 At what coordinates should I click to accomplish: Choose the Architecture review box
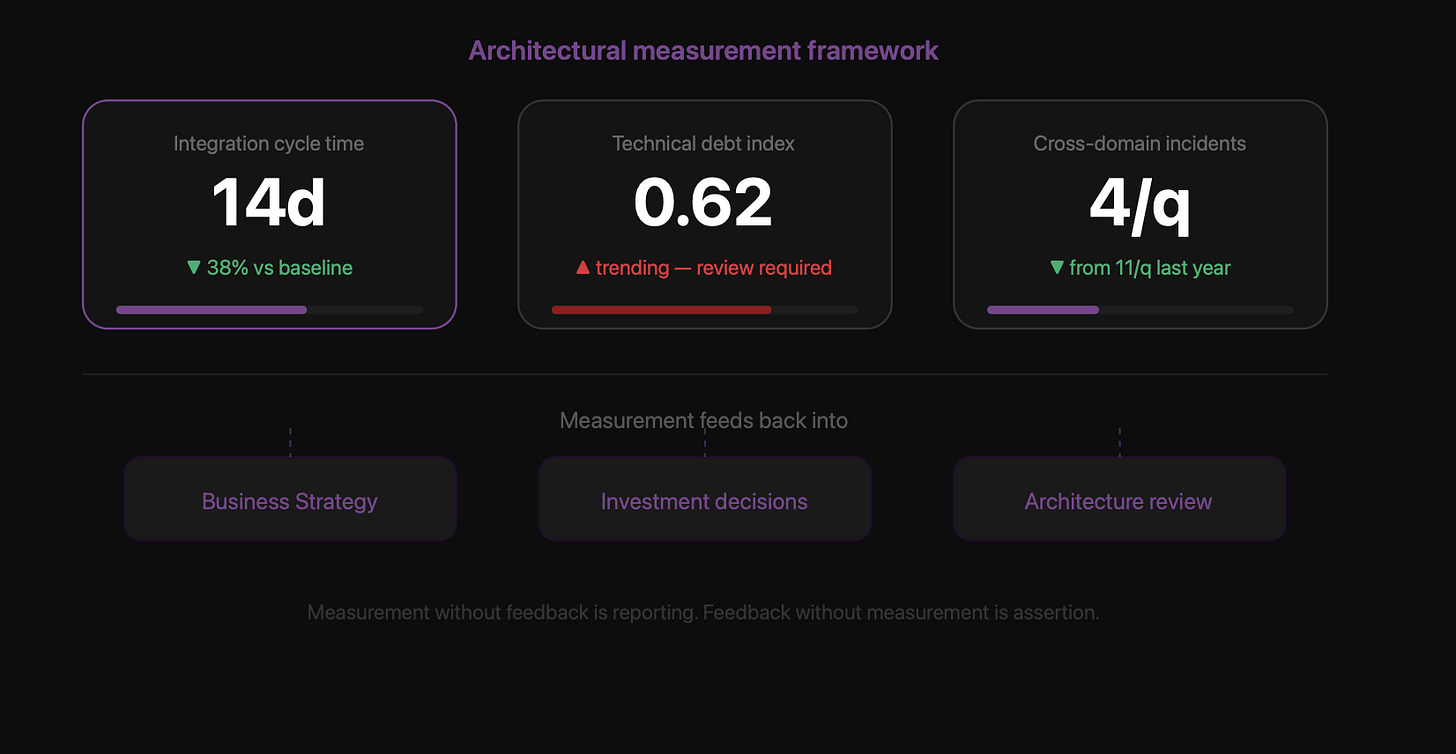1119,499
